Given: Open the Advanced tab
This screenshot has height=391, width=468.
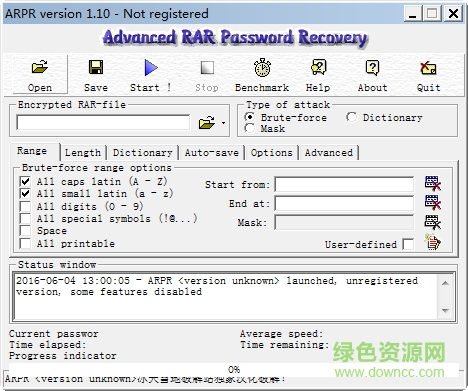Looking at the screenshot, I should click(x=329, y=153).
